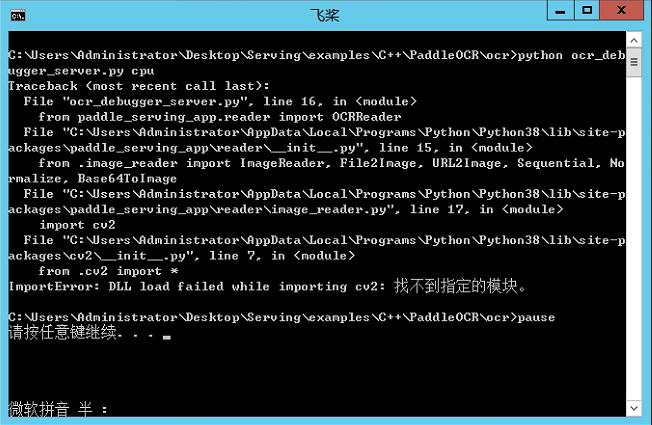Click the 飞桨 window title text
This screenshot has width=652, height=425.
(325, 16)
